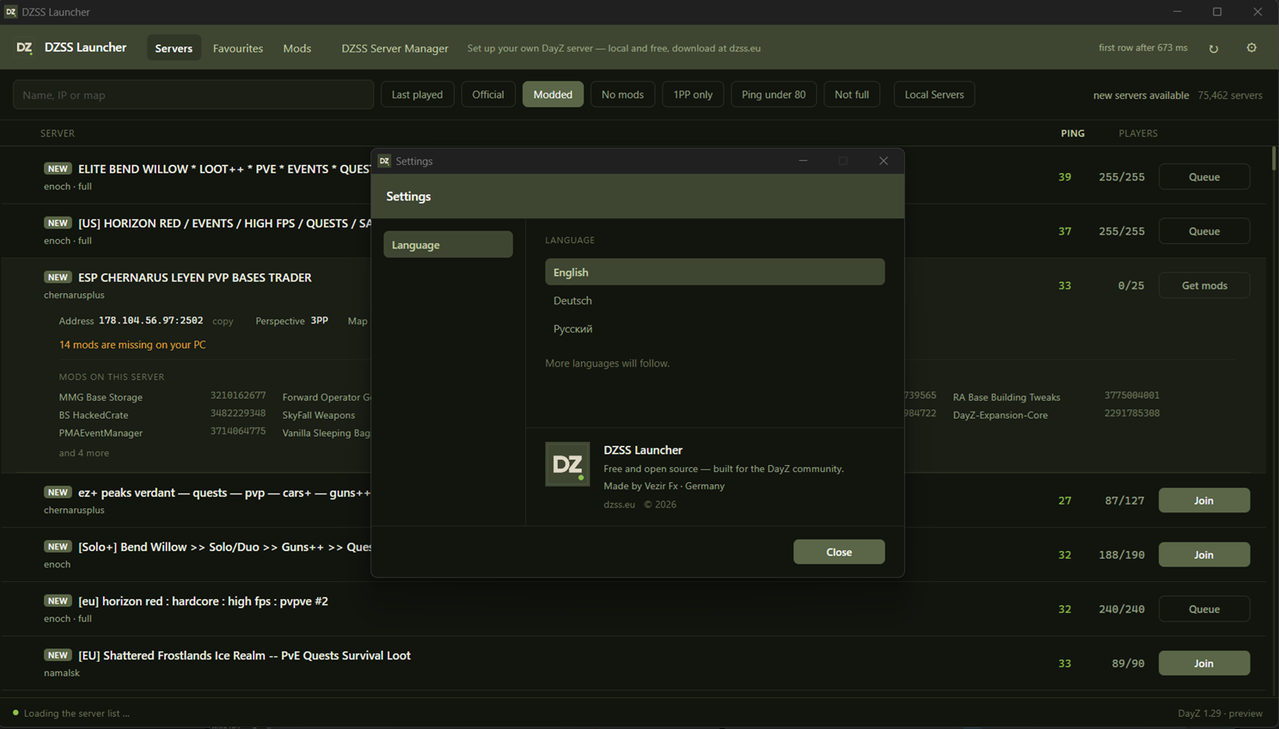Toggle the Last played filter
1279x729 pixels.
pyautogui.click(x=417, y=95)
